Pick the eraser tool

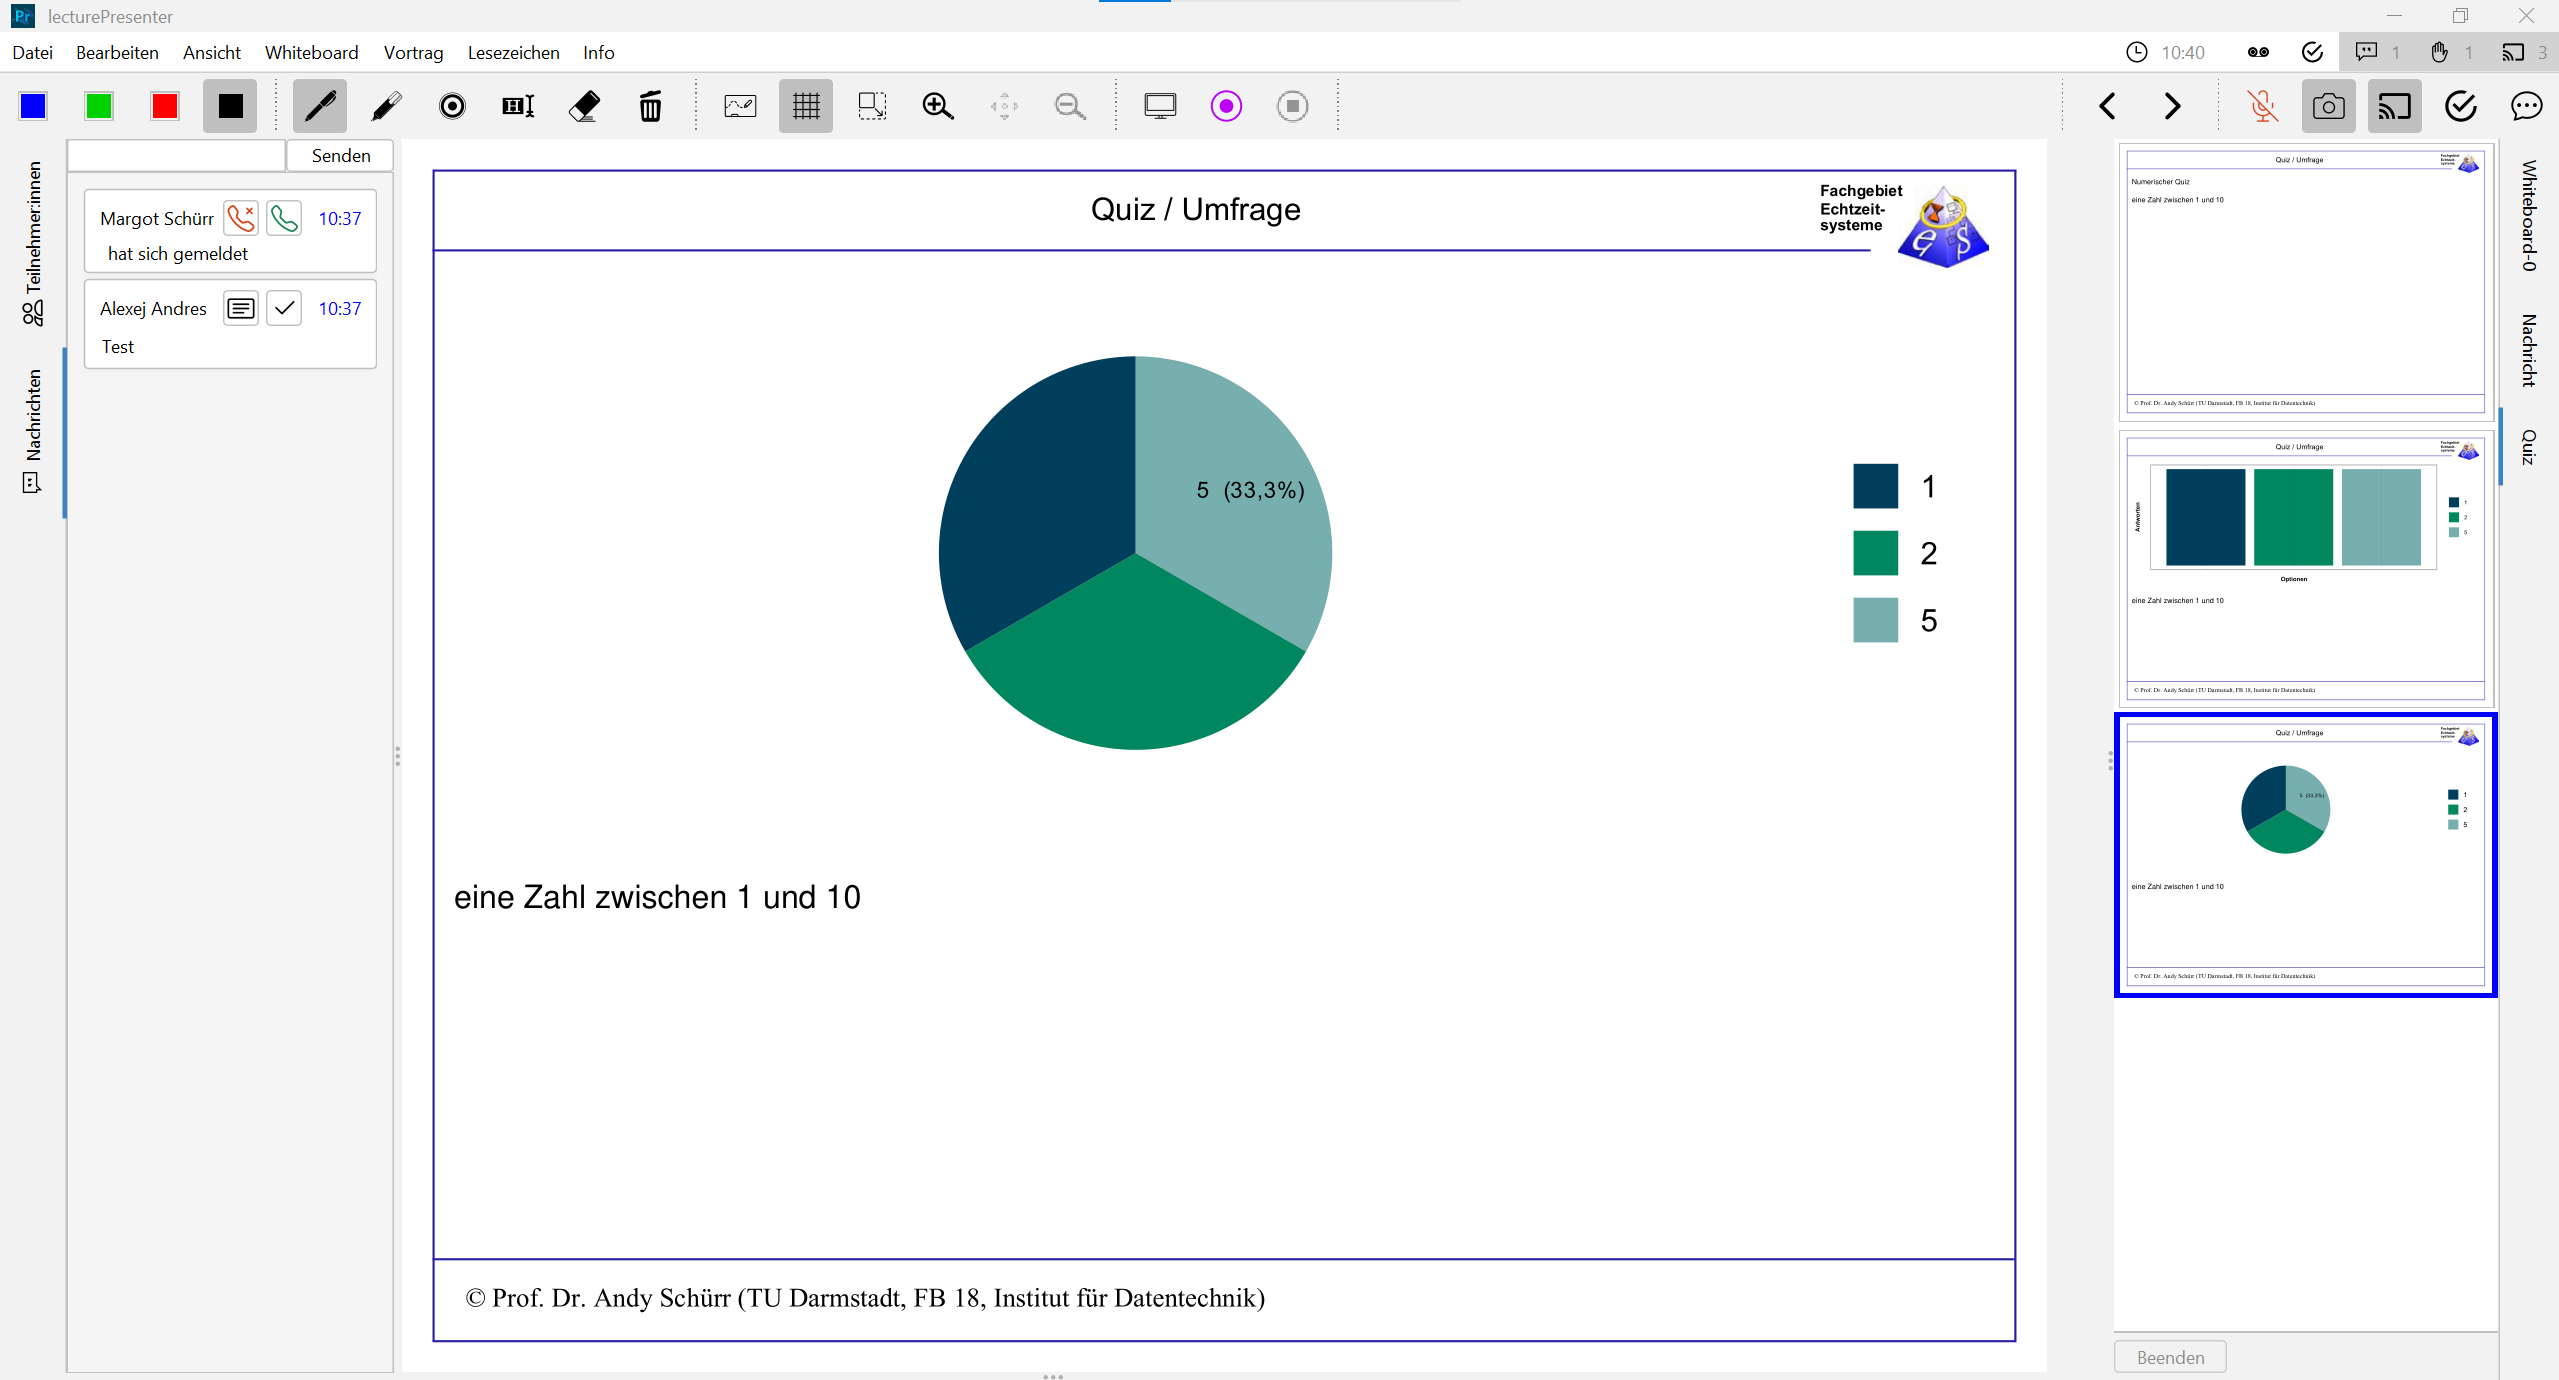(x=585, y=106)
